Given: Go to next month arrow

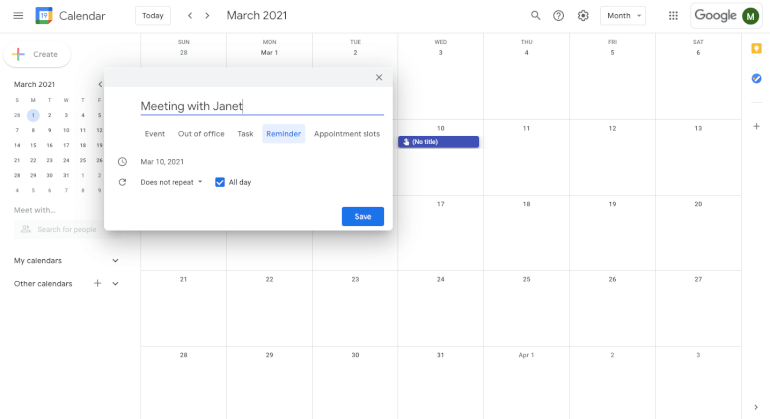Looking at the screenshot, I should click(207, 16).
